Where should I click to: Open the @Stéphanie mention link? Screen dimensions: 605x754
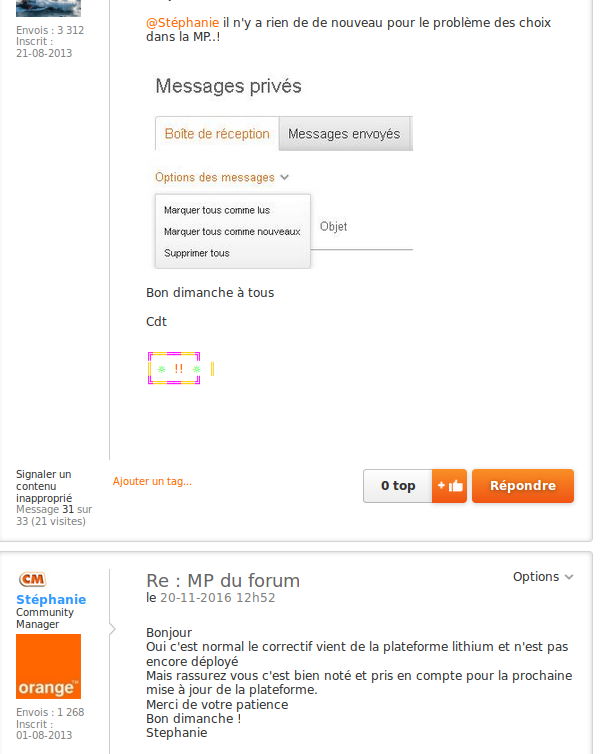click(x=182, y=22)
